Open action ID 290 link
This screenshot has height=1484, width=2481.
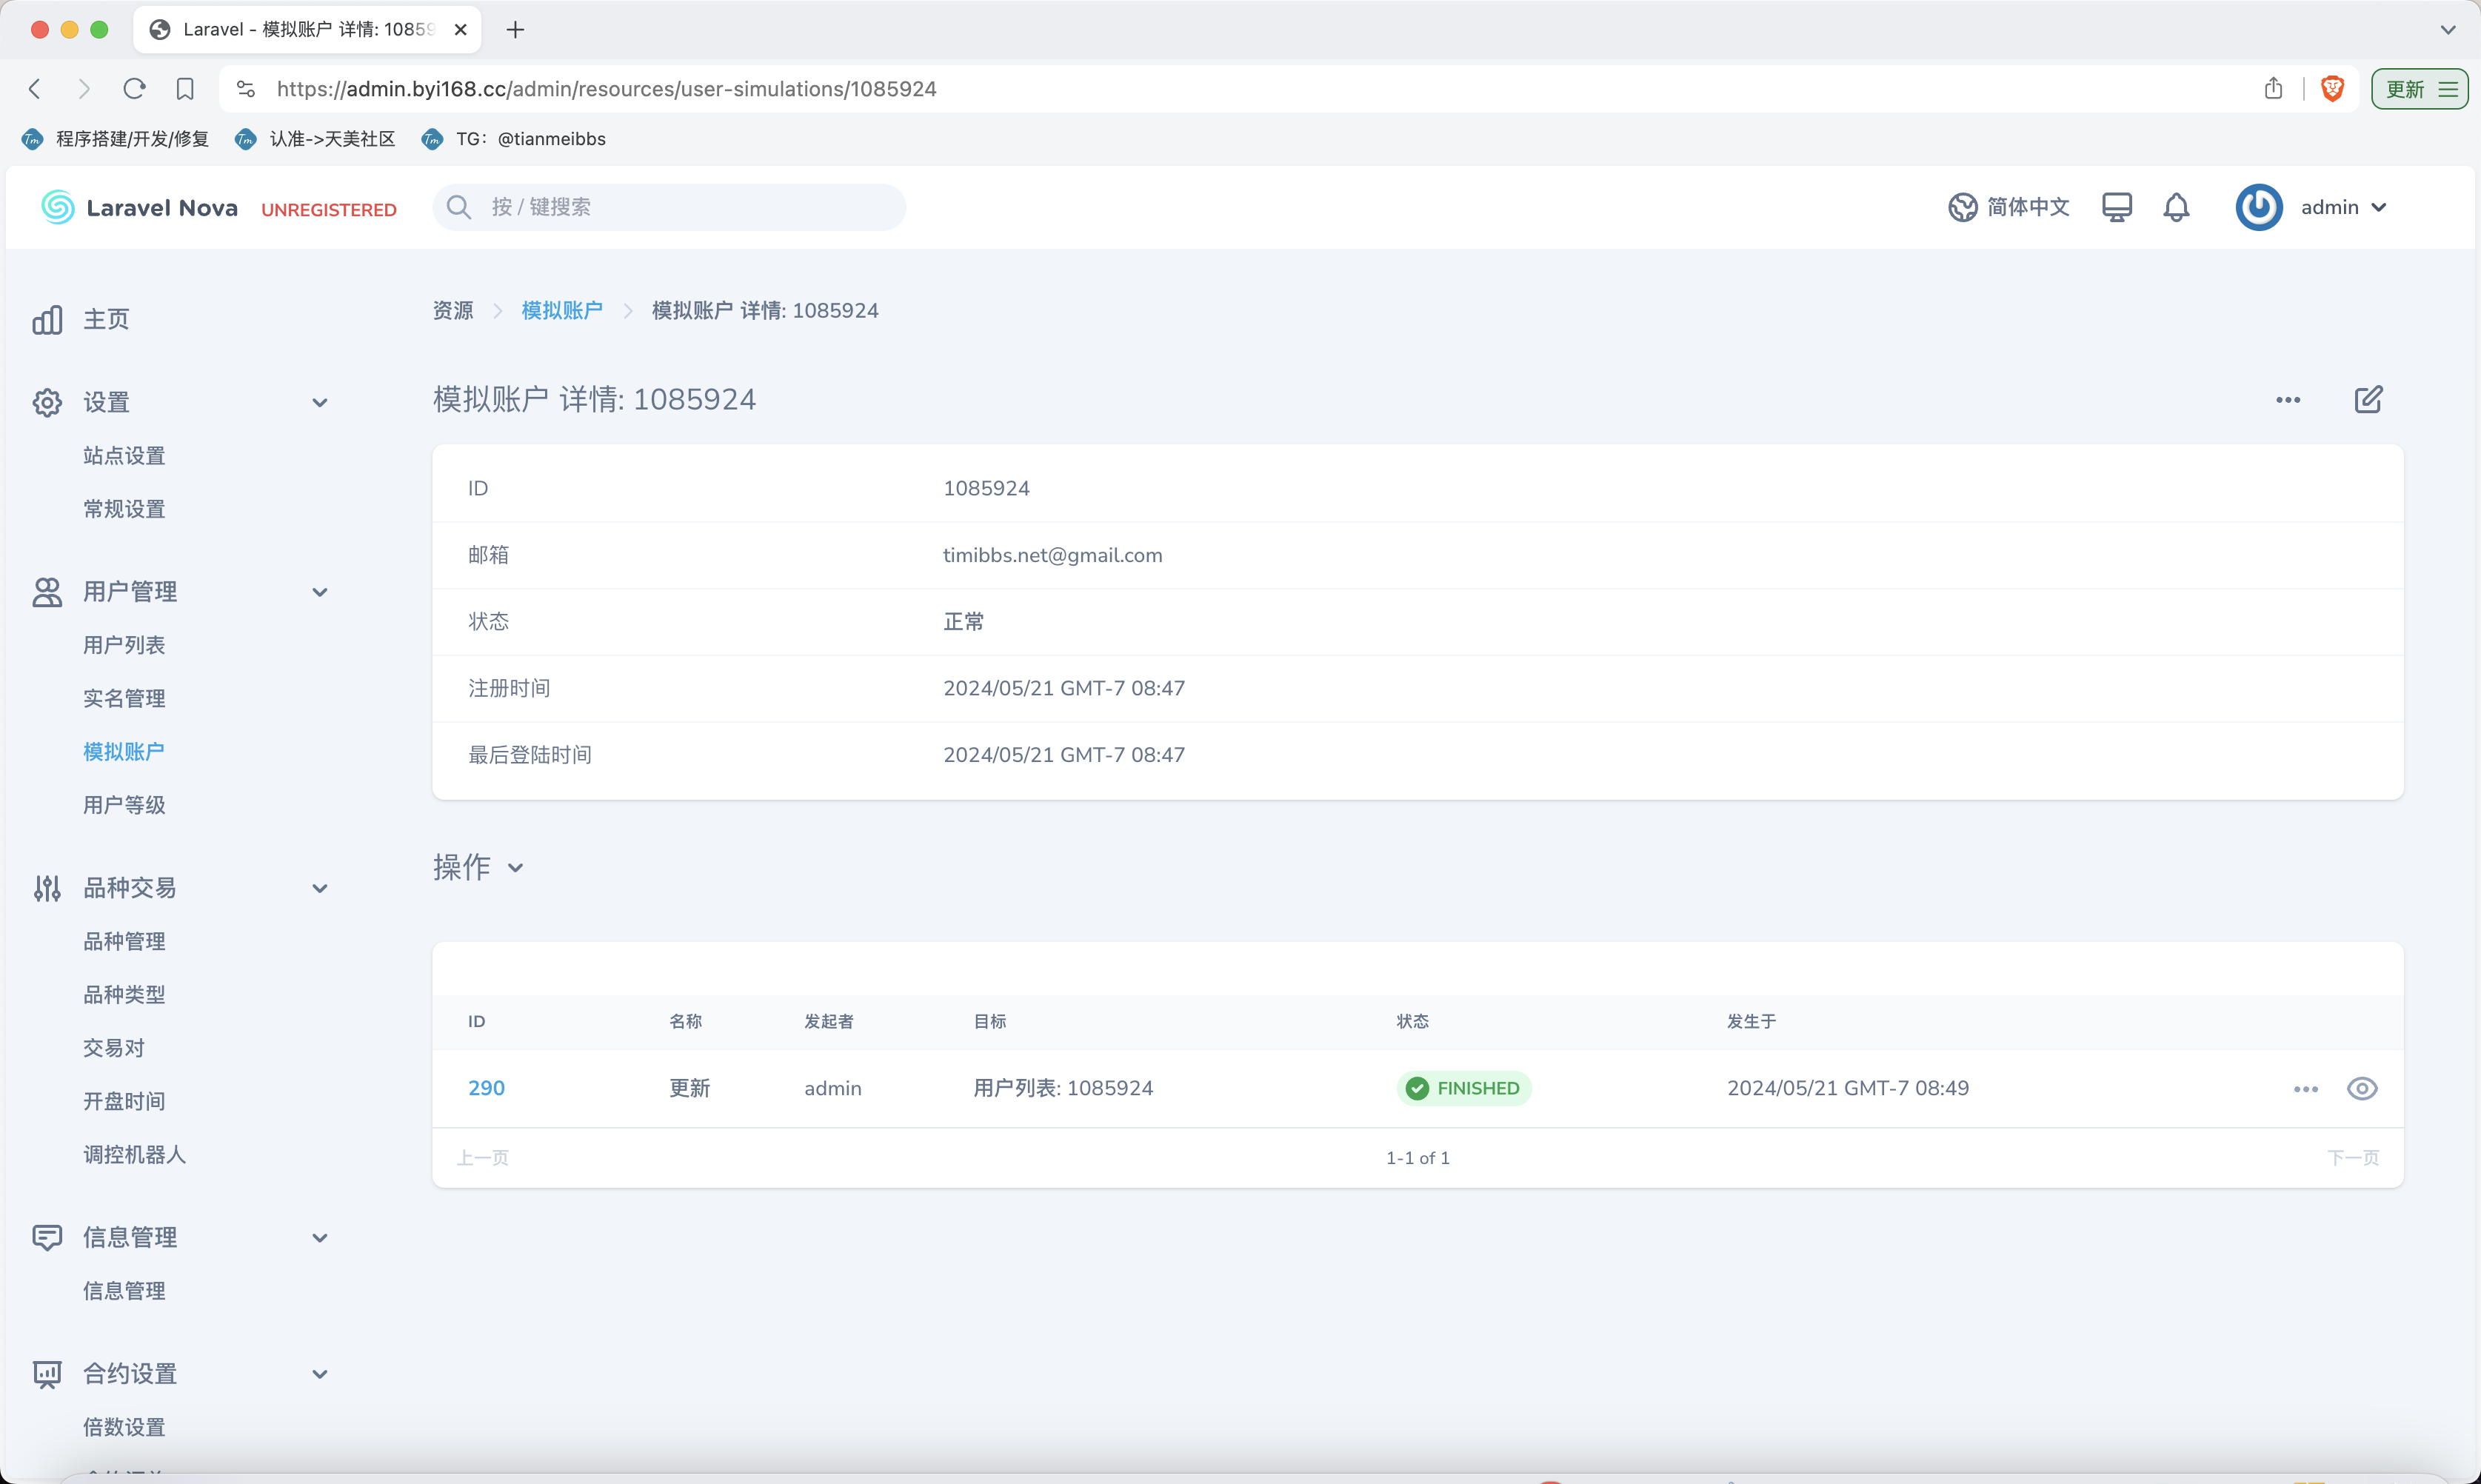coord(486,1088)
